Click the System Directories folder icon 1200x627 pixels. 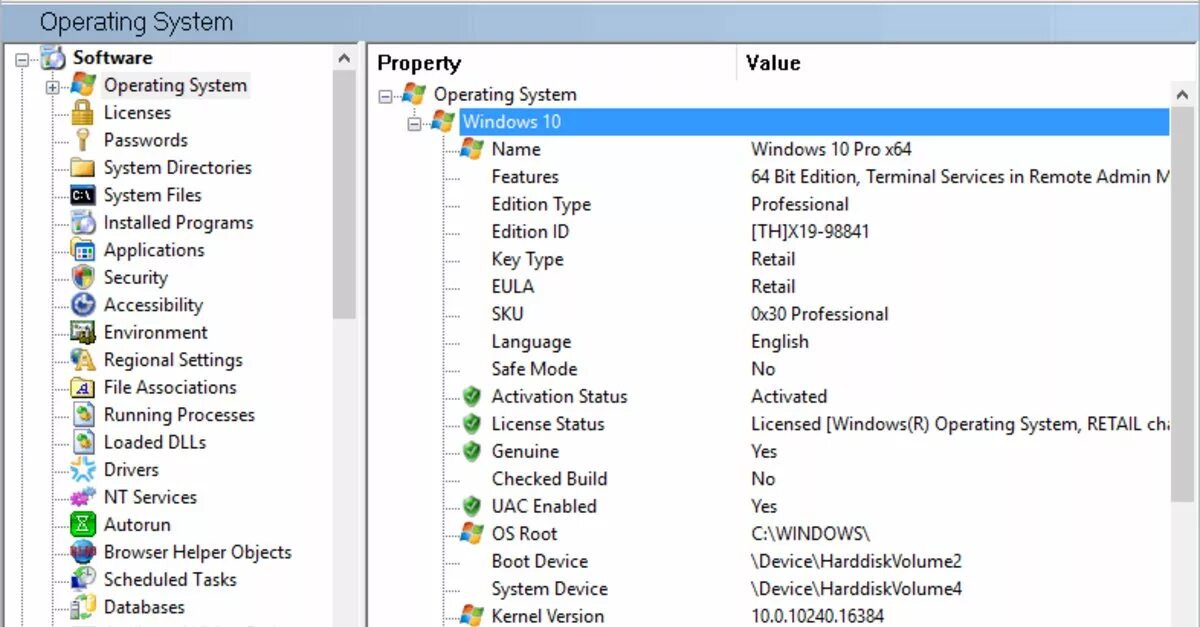pyautogui.click(x=84, y=168)
